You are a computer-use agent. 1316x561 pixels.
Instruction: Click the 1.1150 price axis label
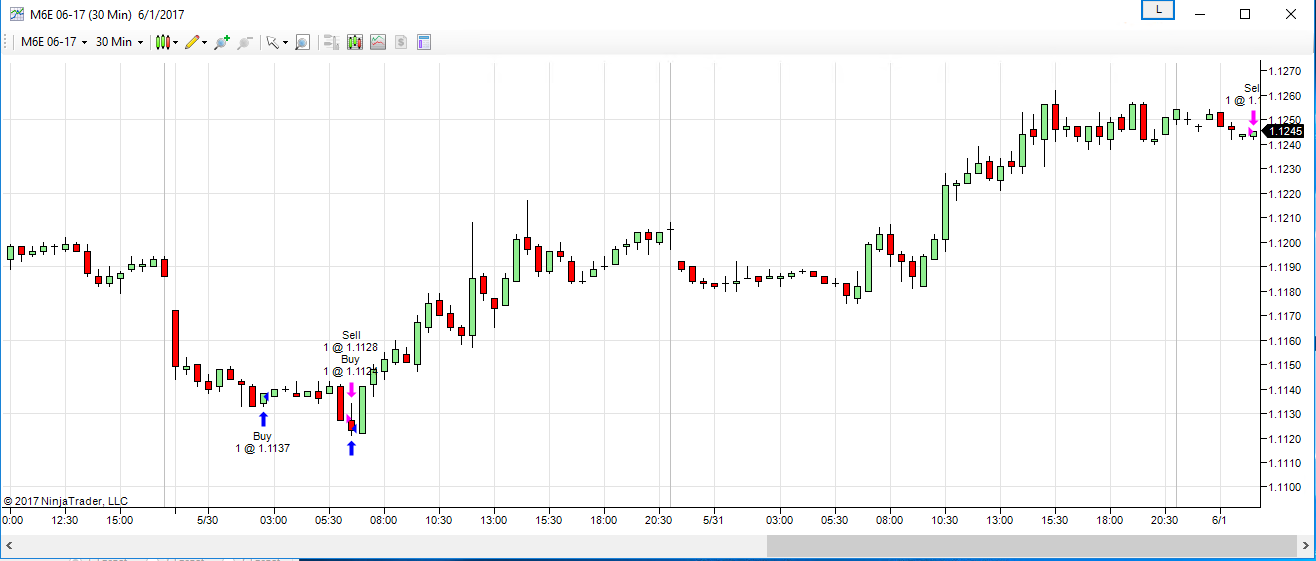tap(1284, 365)
